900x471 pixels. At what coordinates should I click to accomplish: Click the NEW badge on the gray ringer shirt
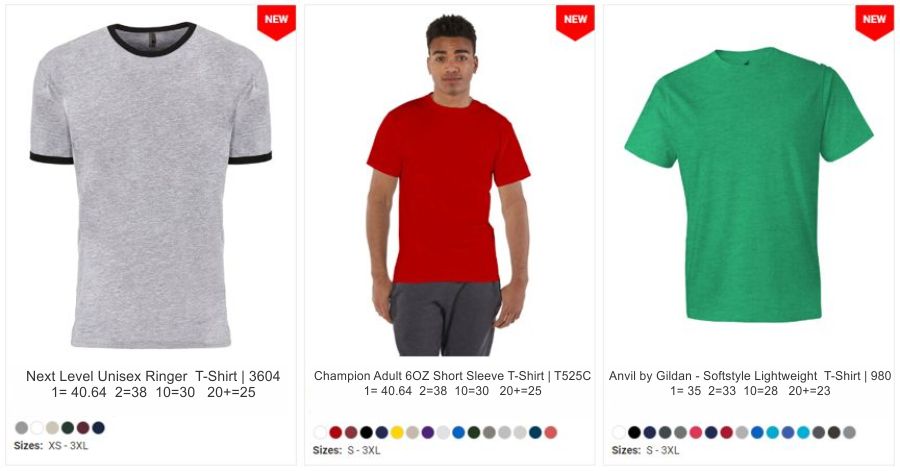[x=276, y=22]
